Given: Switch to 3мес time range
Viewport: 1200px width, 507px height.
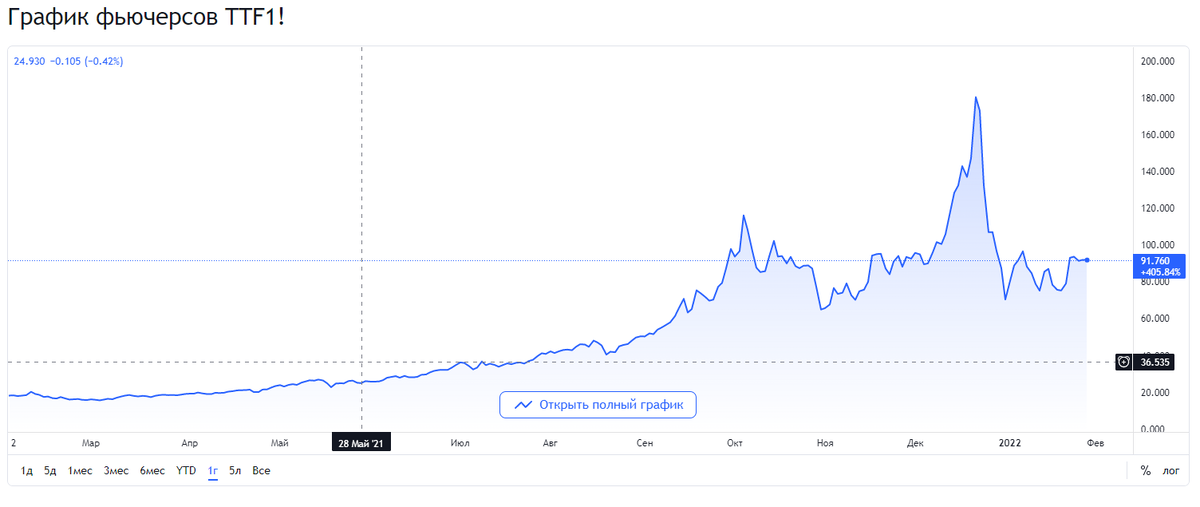Looking at the screenshot, I should 115,470.
